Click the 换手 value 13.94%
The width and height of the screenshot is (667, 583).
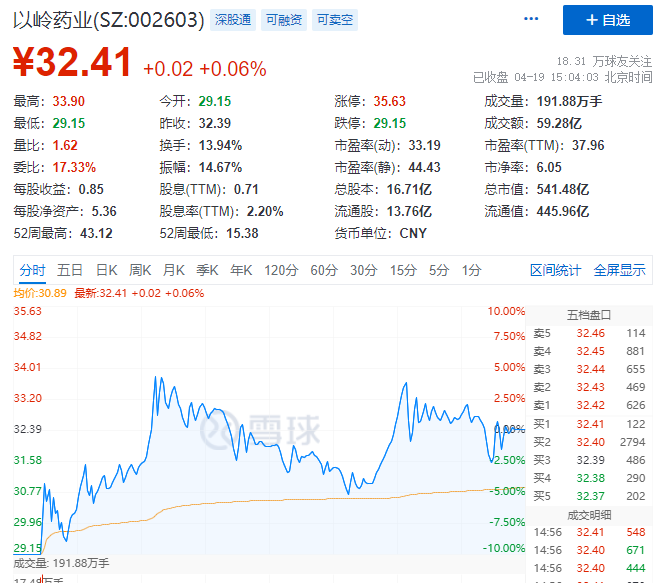click(x=220, y=145)
